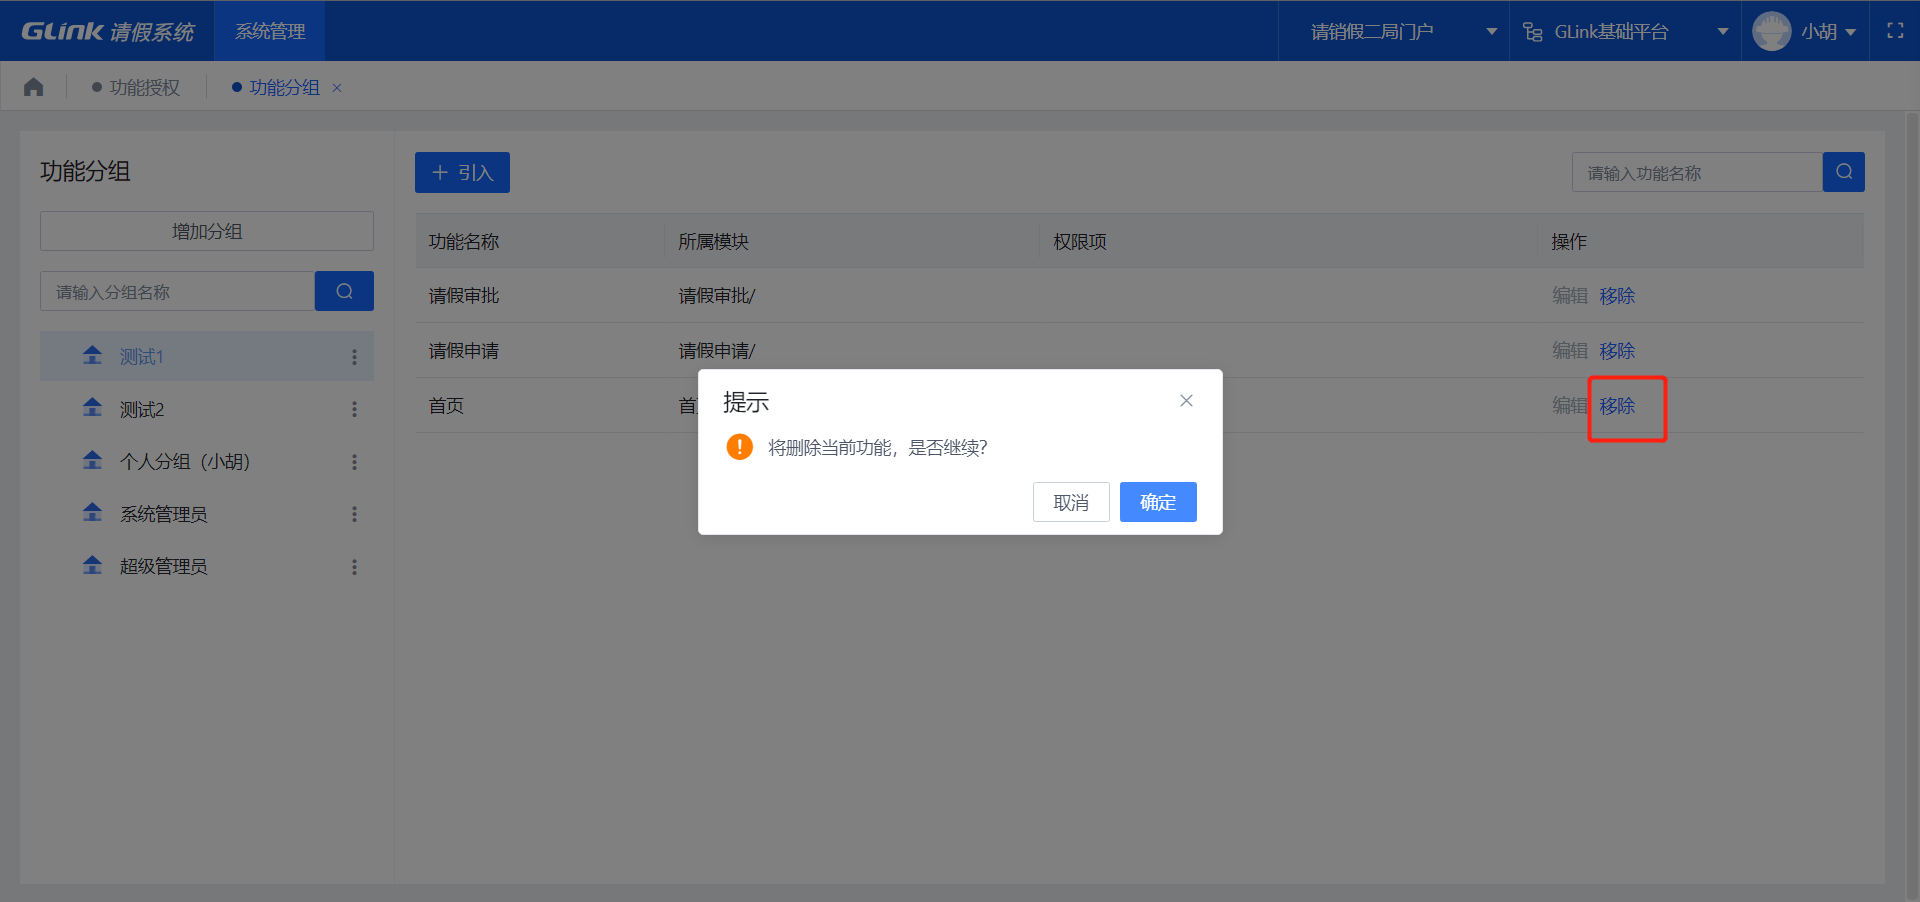Image resolution: width=1920 pixels, height=902 pixels.
Task: Confirm deletion with 确定 button
Action: (1158, 502)
